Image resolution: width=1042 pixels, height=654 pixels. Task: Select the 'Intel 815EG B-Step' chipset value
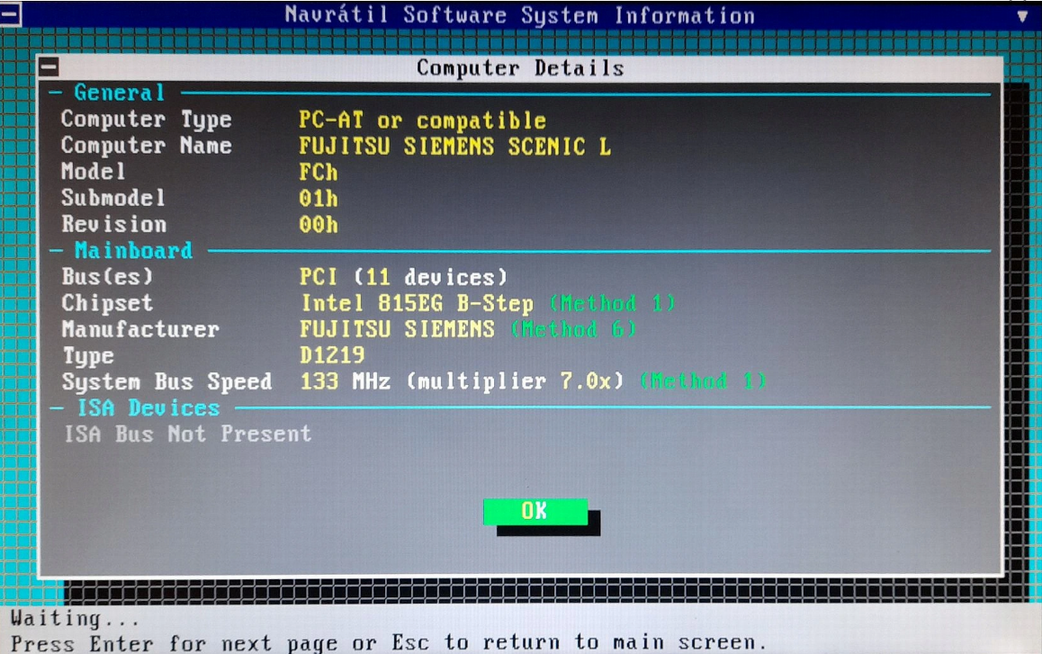point(417,303)
